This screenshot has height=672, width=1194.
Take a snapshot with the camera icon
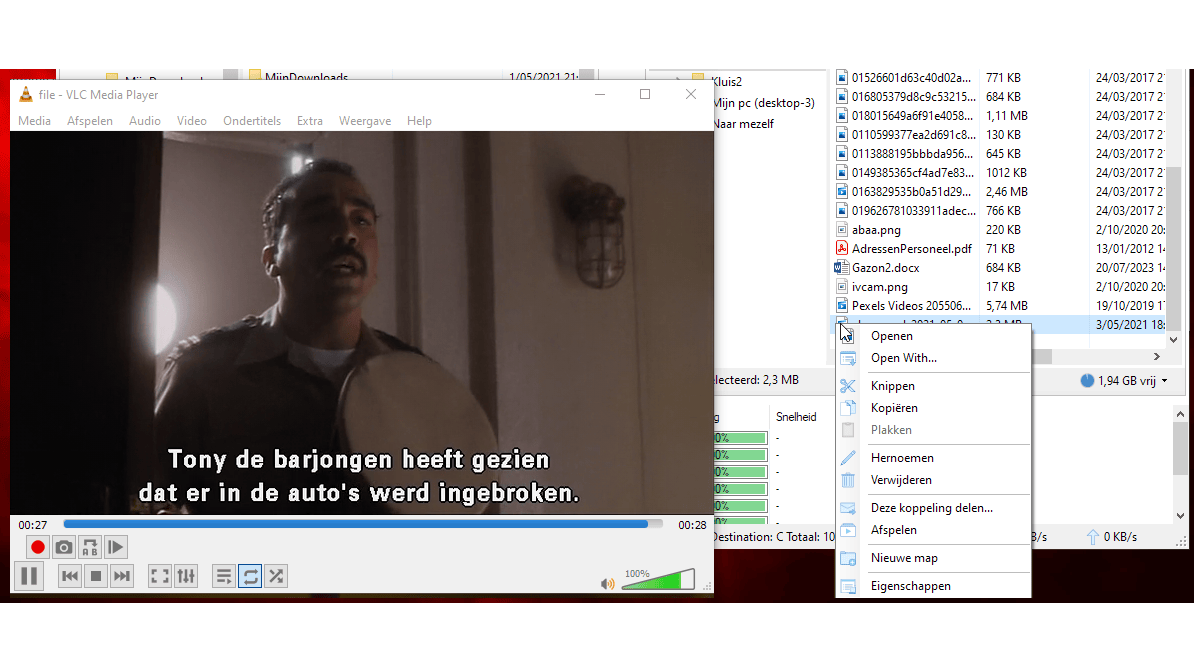coord(64,547)
